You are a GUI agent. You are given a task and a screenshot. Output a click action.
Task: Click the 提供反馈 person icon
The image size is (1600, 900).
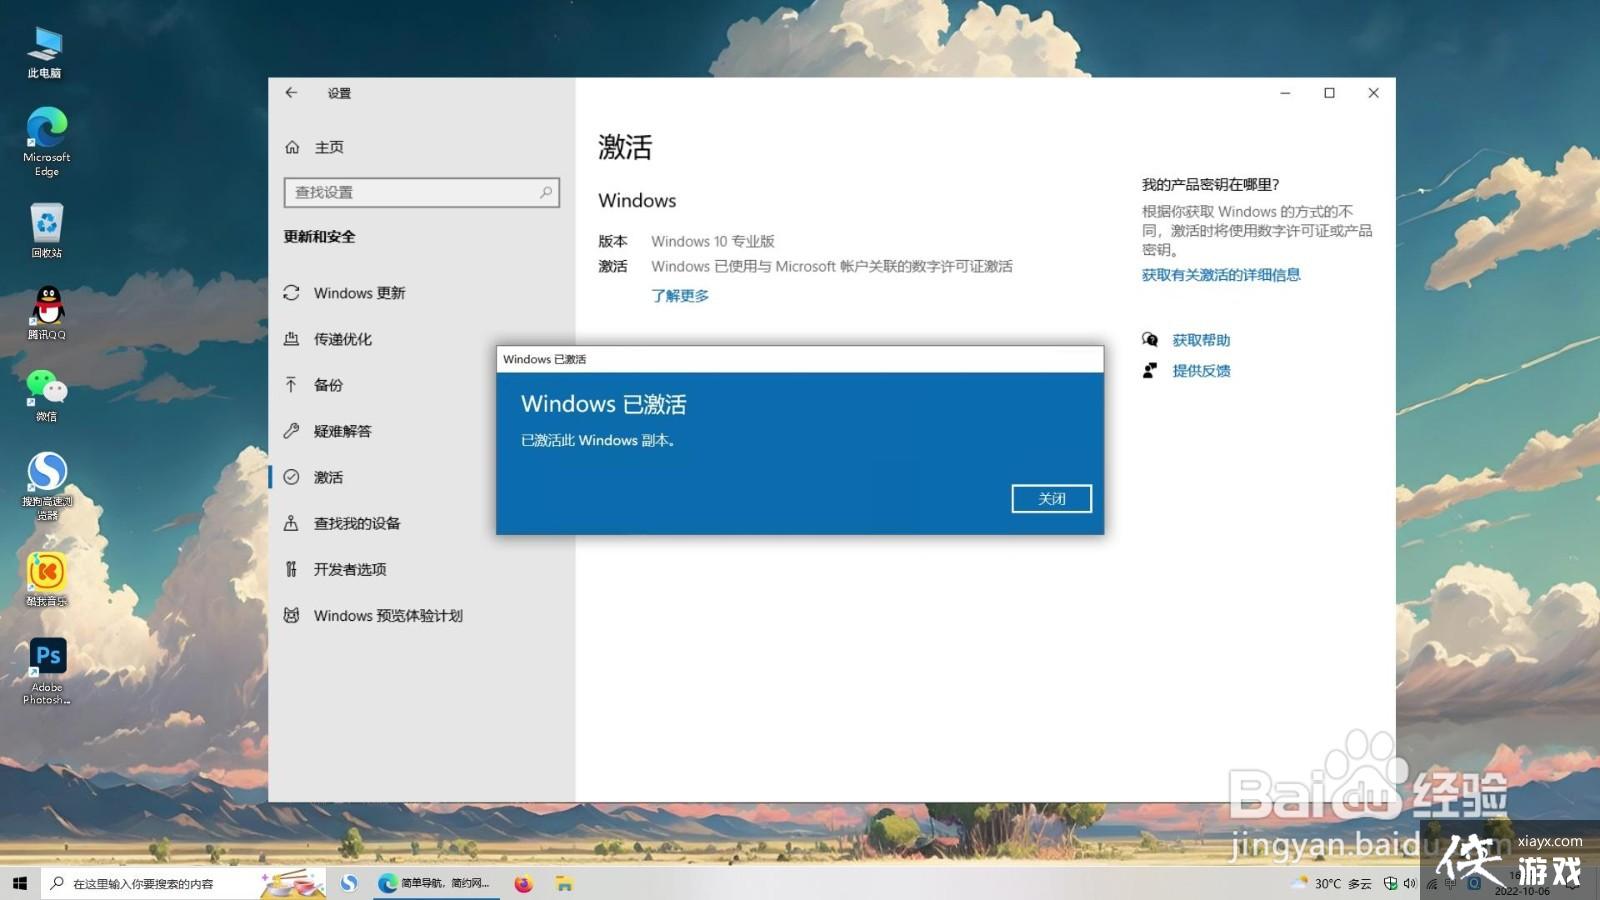click(1150, 371)
